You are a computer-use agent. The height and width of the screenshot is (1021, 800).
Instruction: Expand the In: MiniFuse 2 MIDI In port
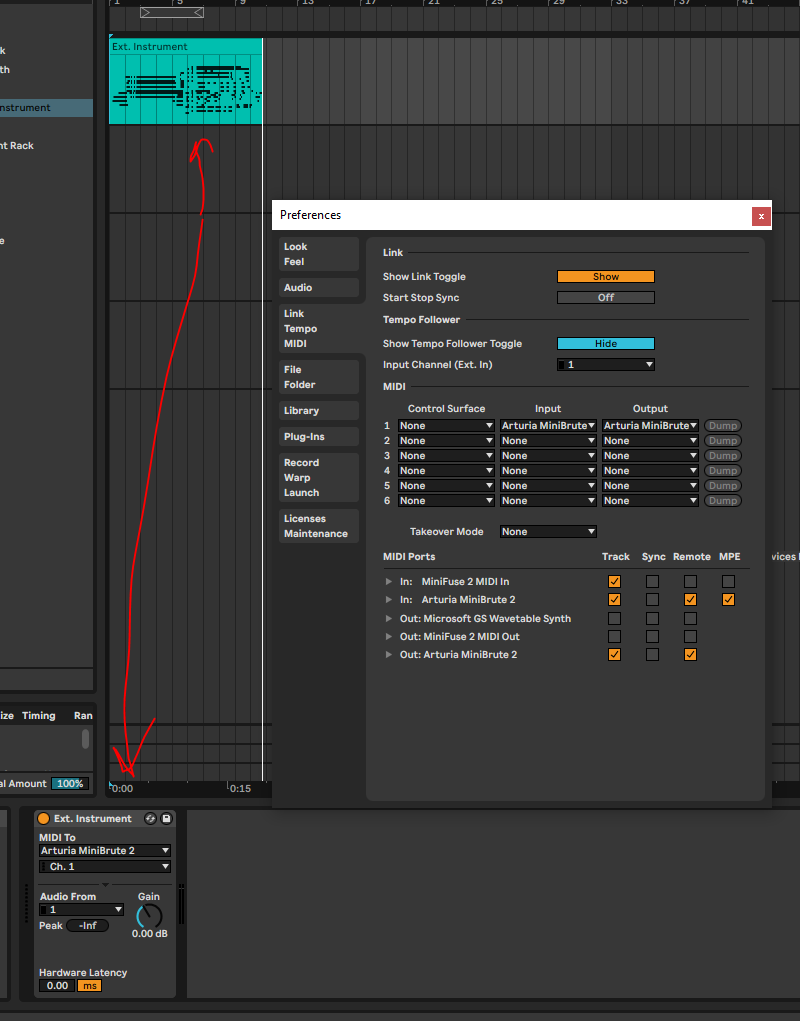point(389,581)
